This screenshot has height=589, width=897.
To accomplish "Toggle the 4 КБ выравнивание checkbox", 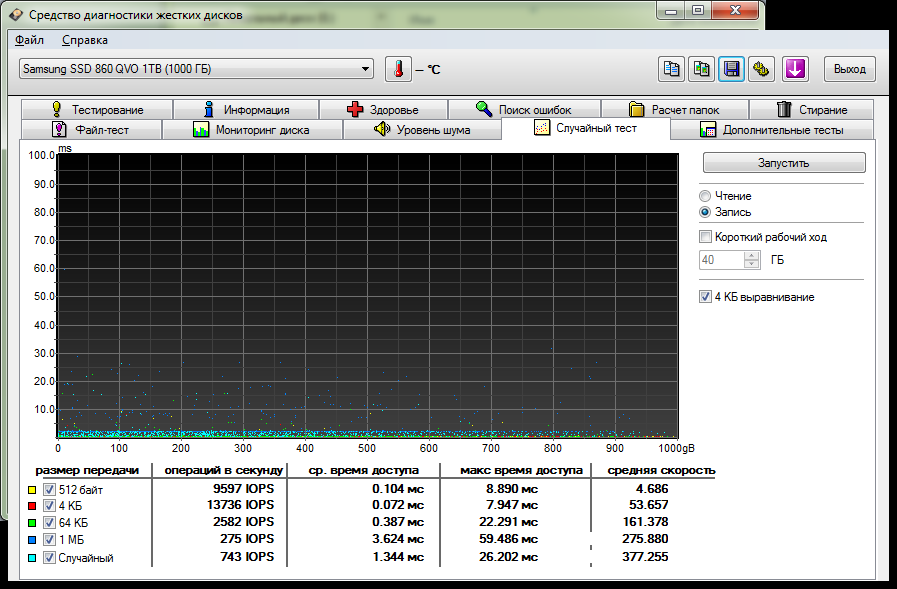I will 705,297.
